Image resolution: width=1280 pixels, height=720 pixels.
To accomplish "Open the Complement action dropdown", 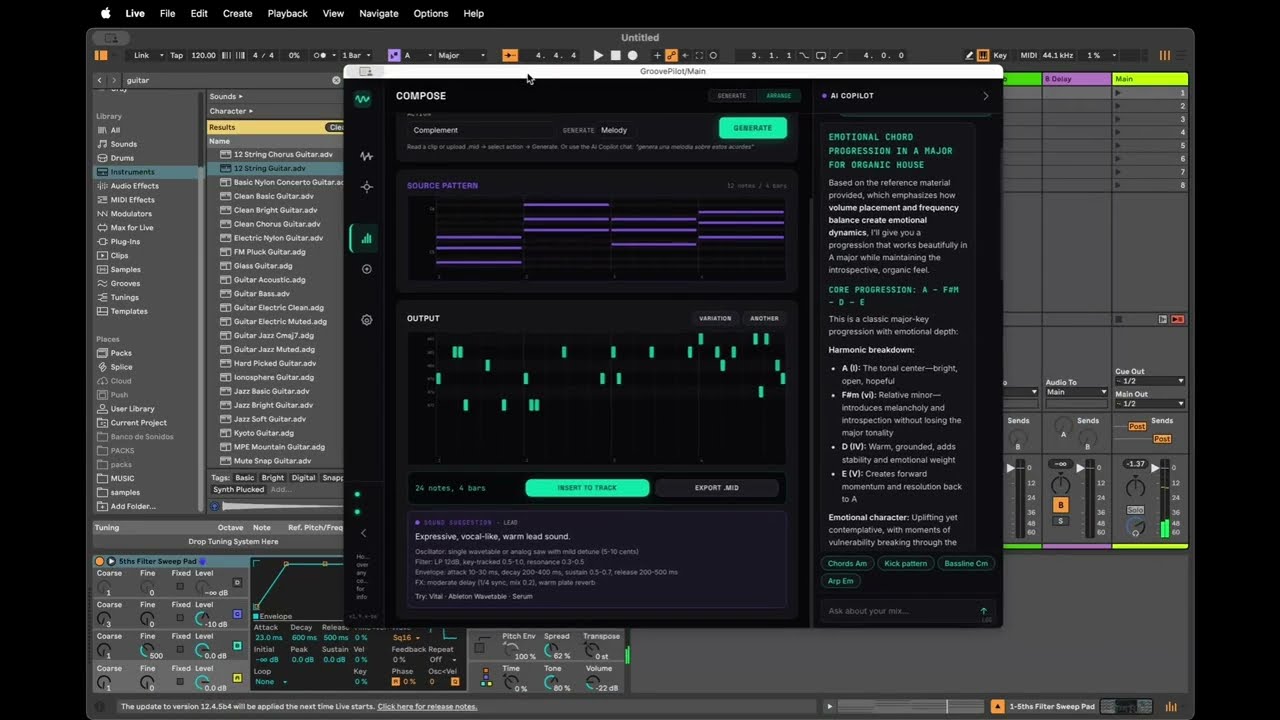I will pos(481,130).
